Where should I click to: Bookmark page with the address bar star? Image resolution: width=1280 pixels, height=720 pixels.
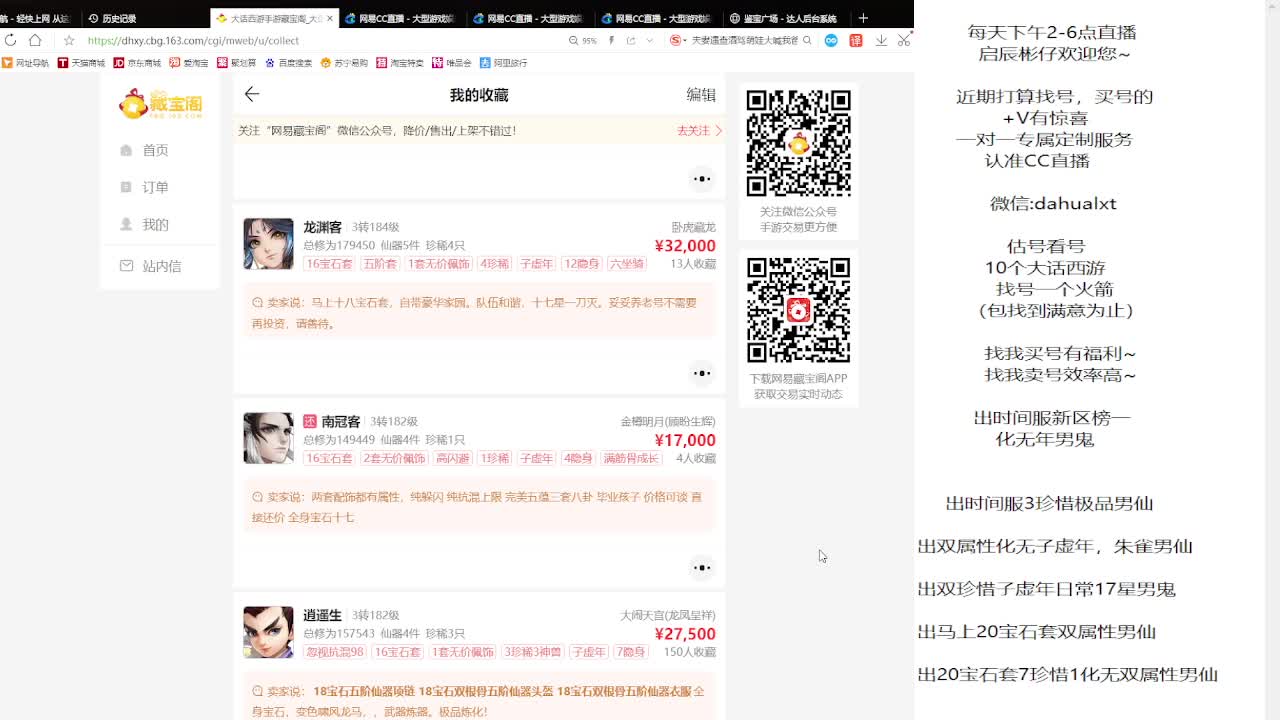click(x=69, y=40)
